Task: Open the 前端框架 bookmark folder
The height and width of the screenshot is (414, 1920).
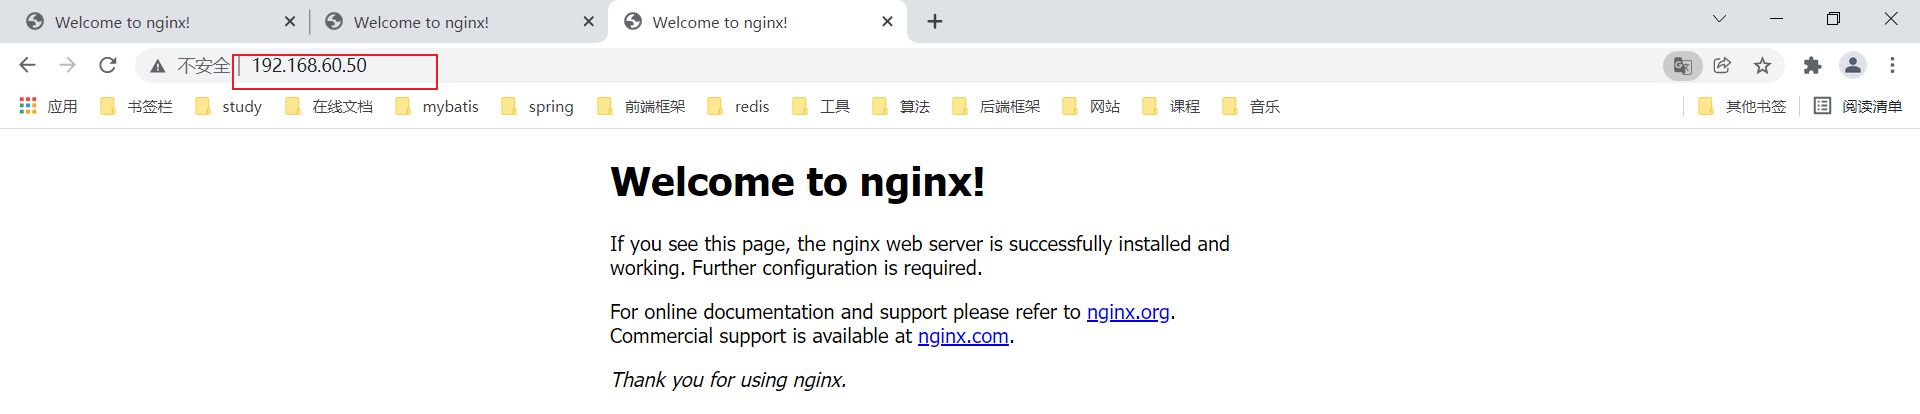Action: pyautogui.click(x=641, y=106)
